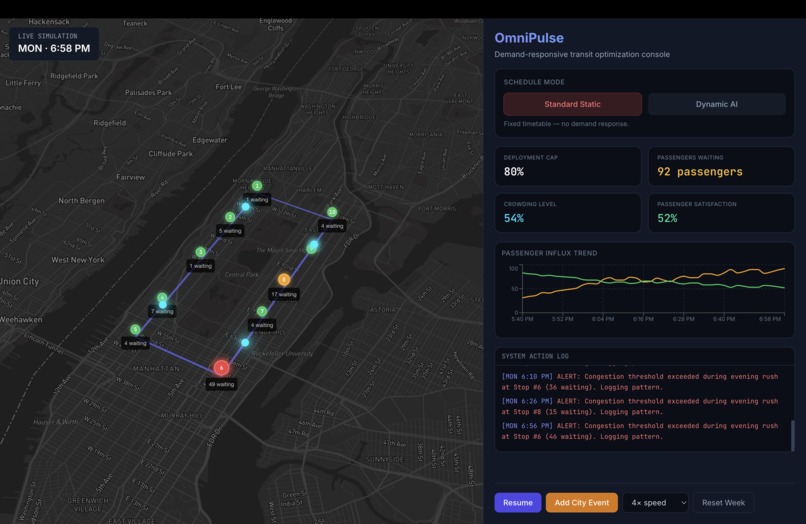Select green stop marker number 3
Viewport: 806px width, 524px height.
click(x=200, y=252)
